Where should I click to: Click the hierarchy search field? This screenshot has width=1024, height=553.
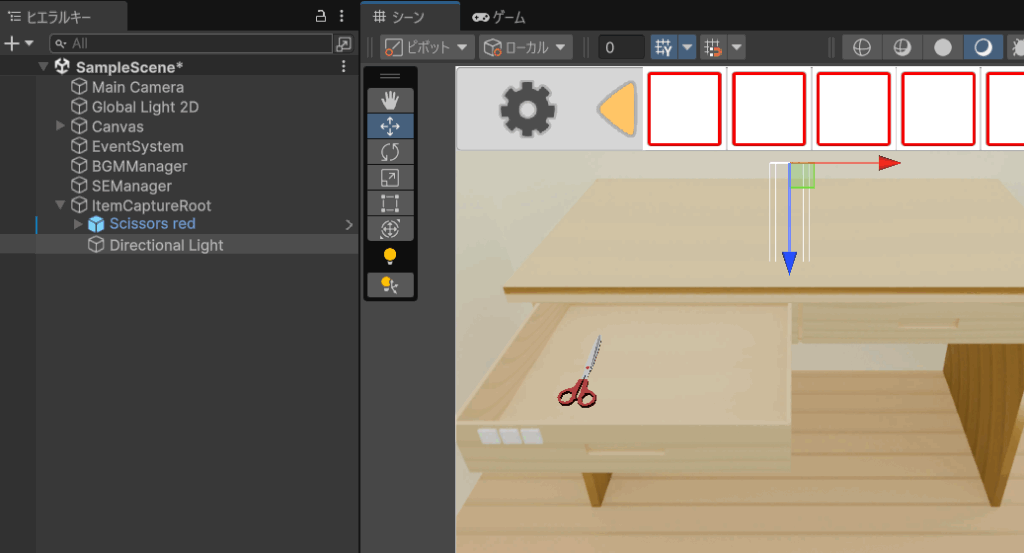(191, 44)
